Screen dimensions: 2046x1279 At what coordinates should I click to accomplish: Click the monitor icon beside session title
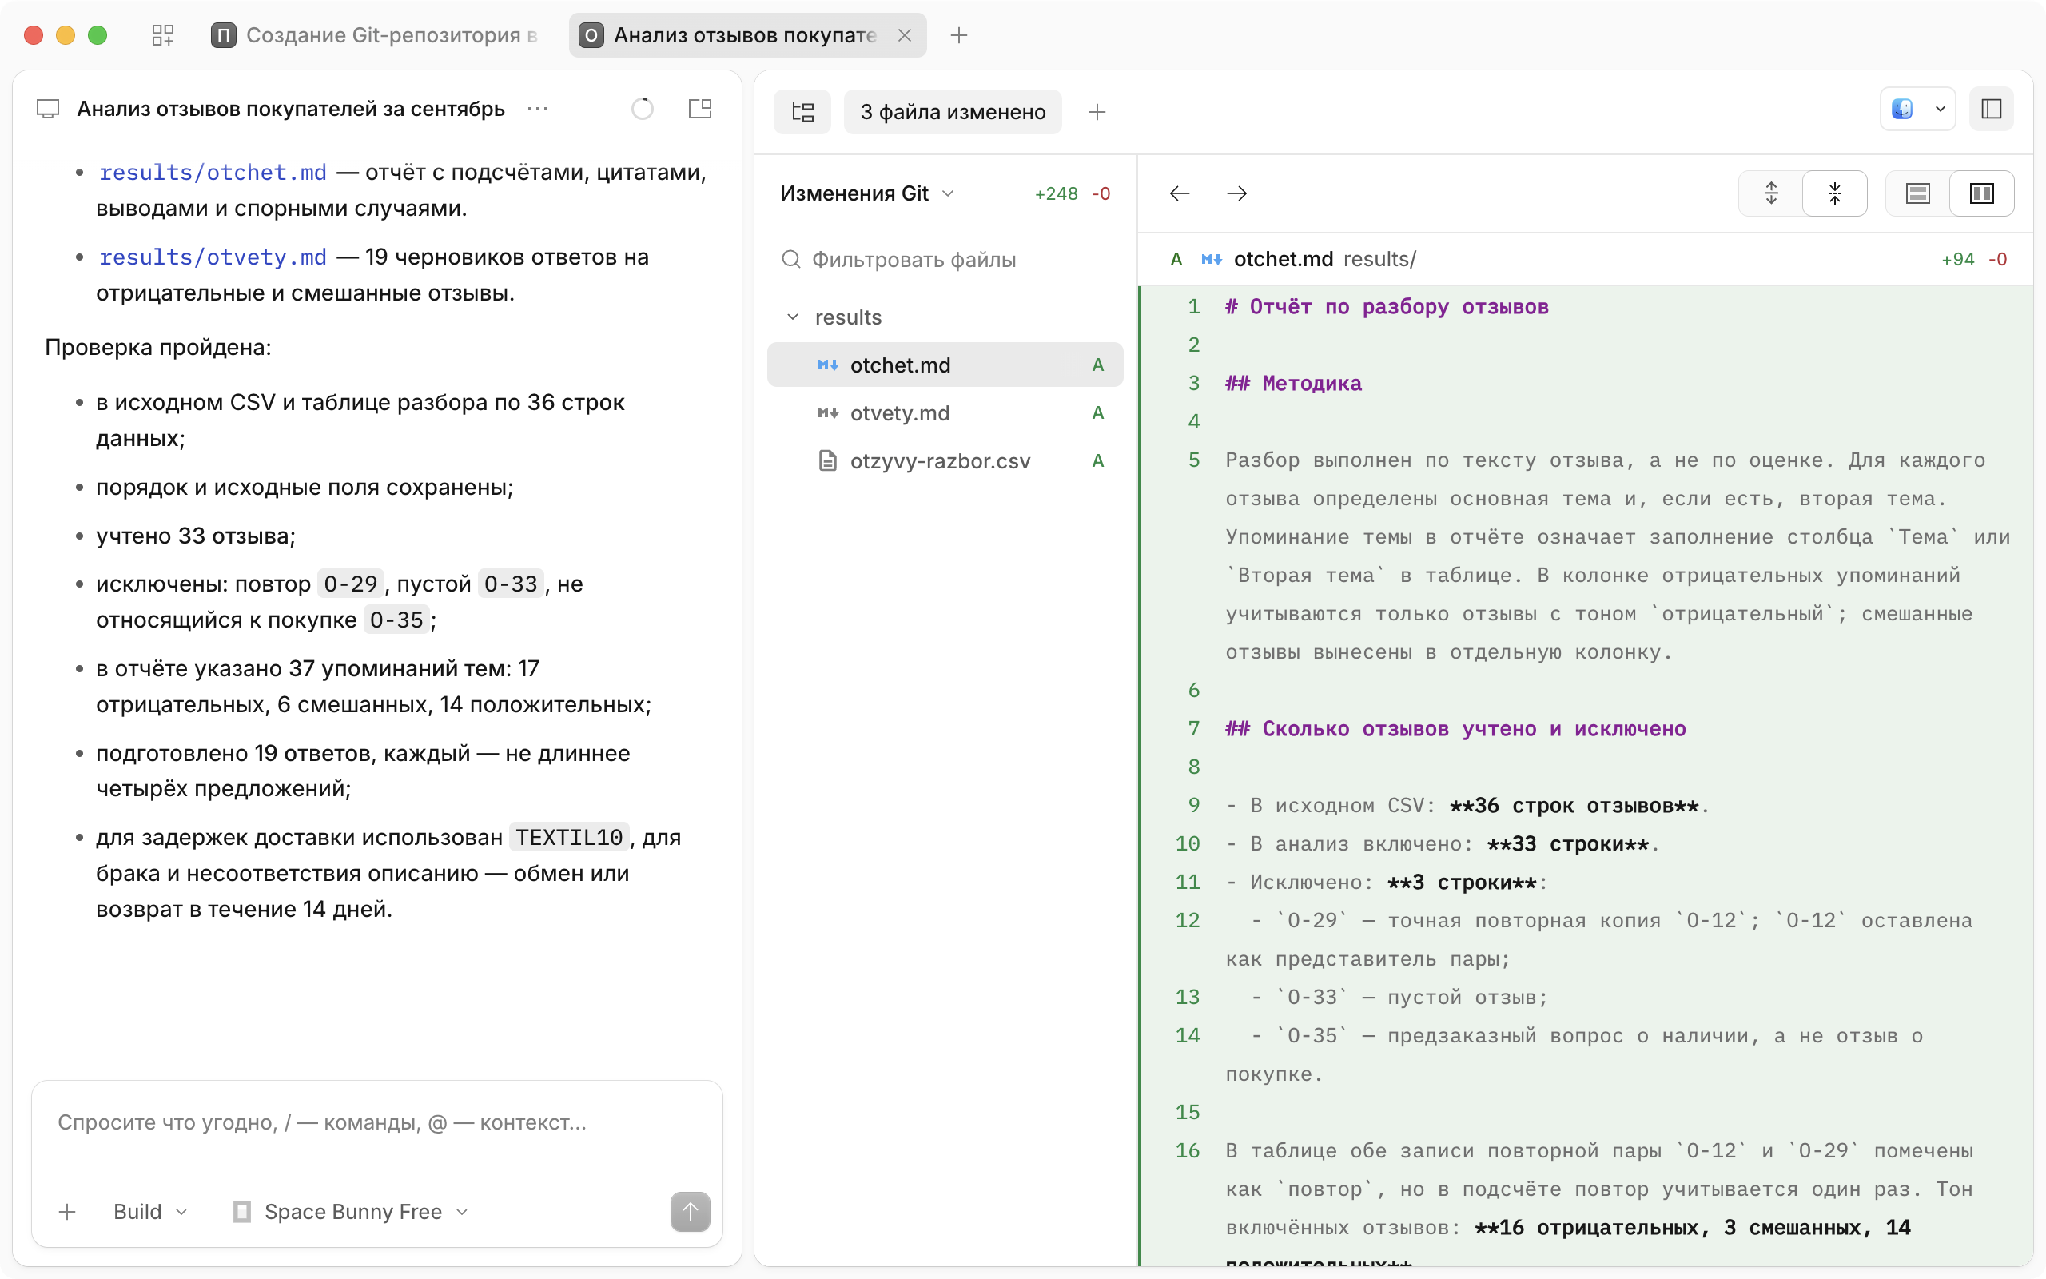pos(48,109)
